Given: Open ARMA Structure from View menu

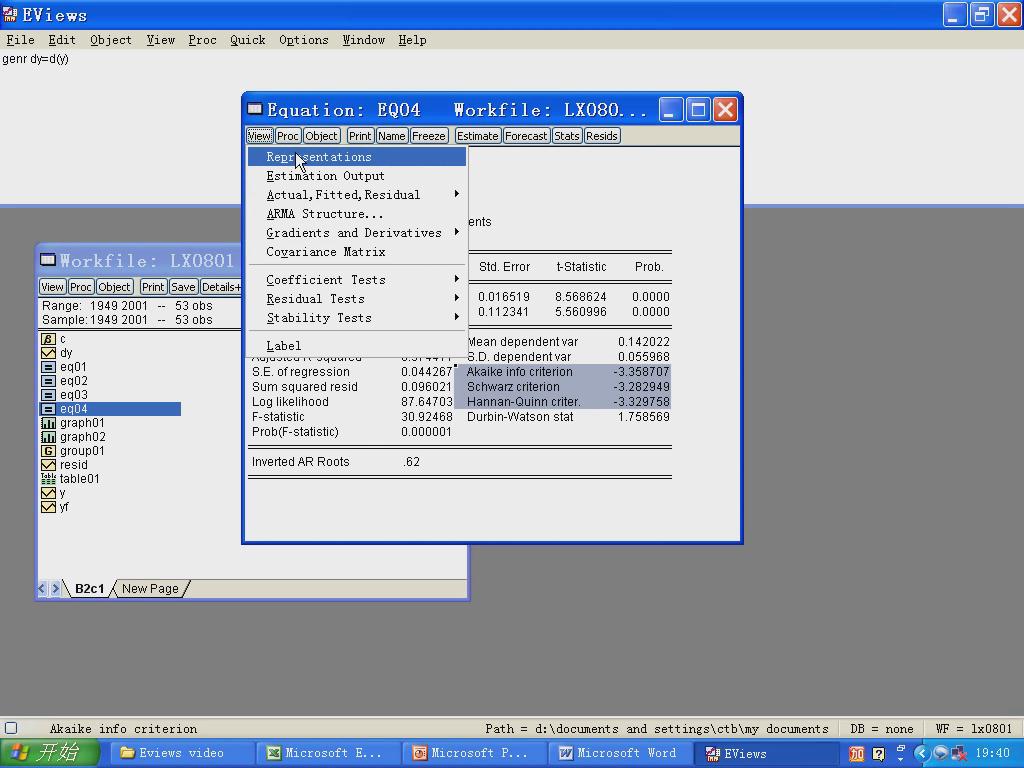Looking at the screenshot, I should pyautogui.click(x=357, y=214).
